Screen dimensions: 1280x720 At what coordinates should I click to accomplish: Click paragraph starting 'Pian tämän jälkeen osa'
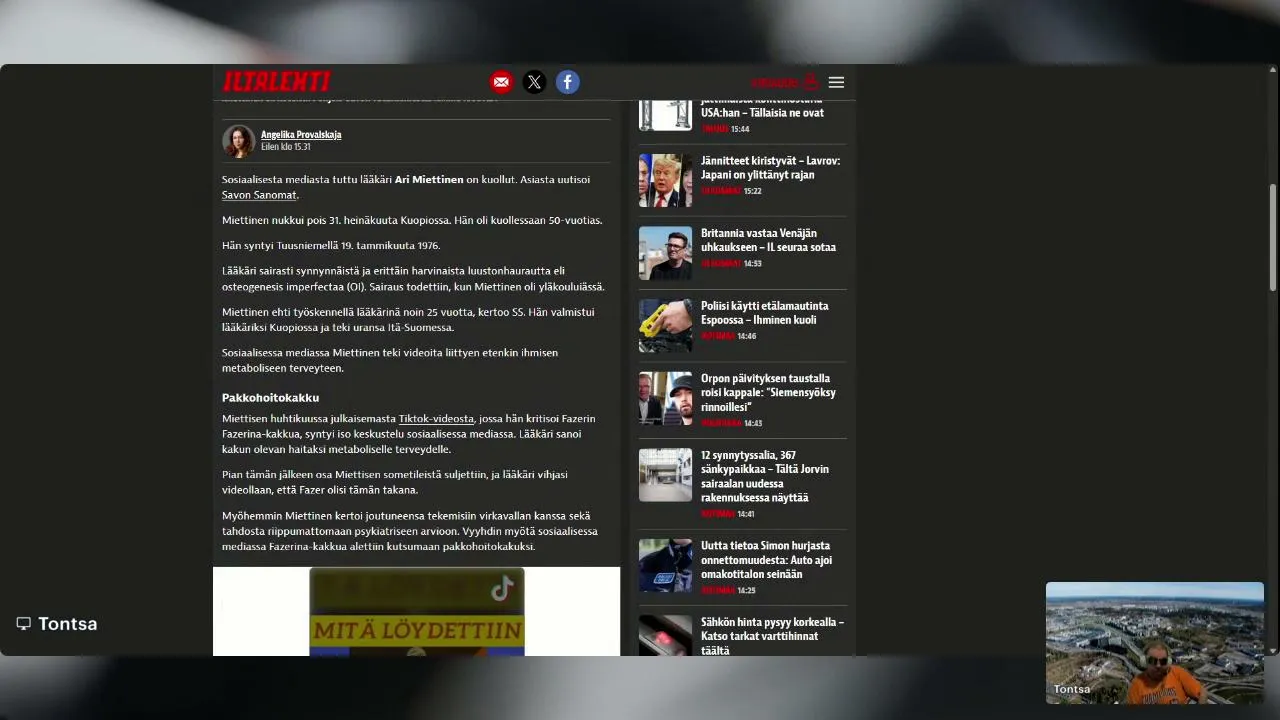[x=395, y=482]
